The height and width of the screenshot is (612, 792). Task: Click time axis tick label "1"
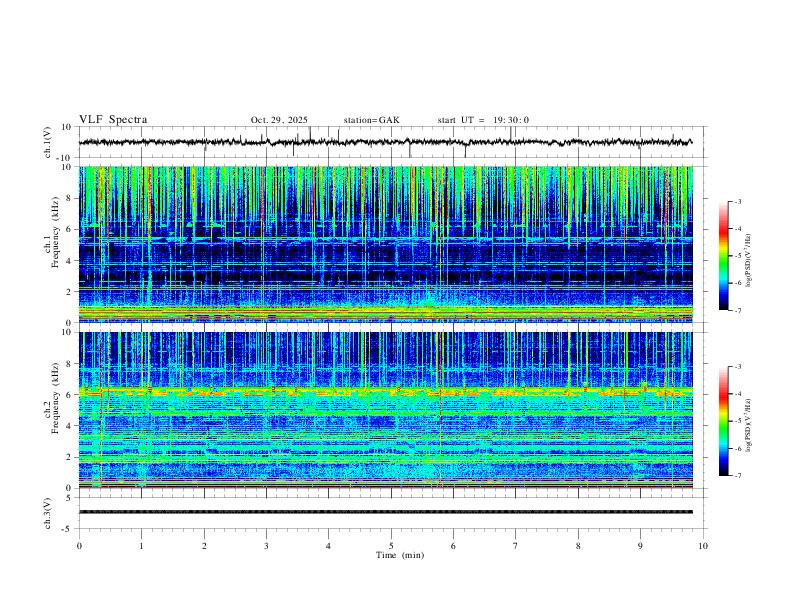(141, 546)
